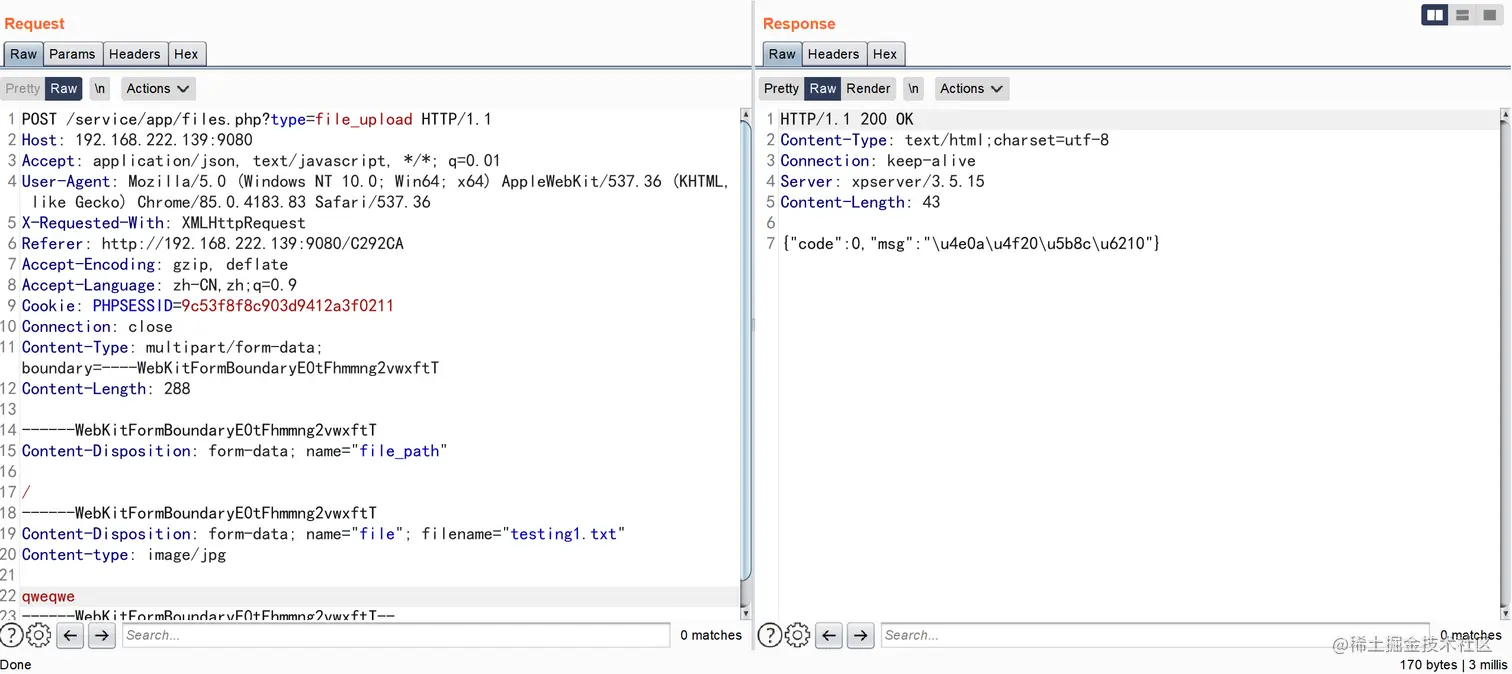Open the Request Params tab

click(x=72, y=54)
